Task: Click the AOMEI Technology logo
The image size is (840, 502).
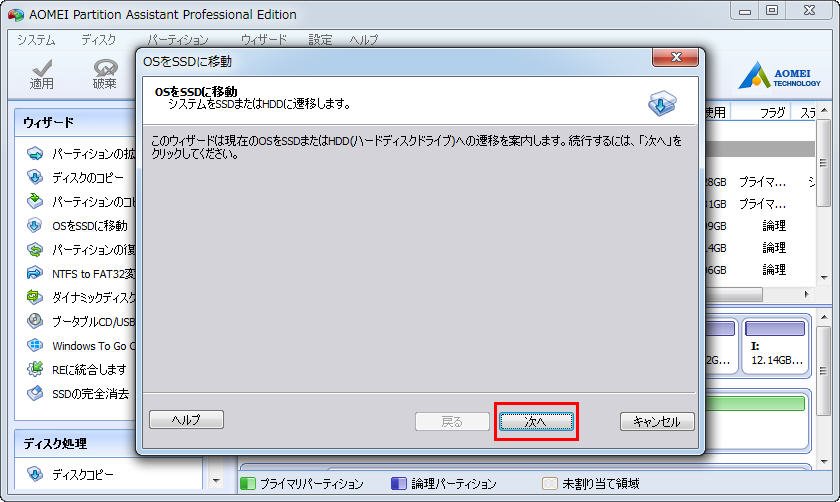Action: (x=779, y=75)
